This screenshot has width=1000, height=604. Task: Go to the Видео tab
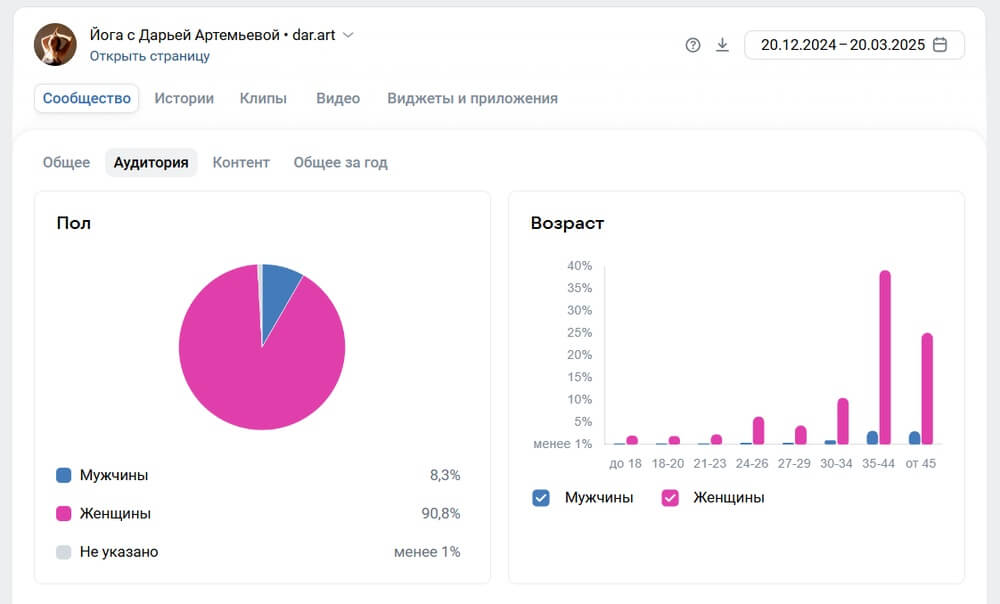338,98
